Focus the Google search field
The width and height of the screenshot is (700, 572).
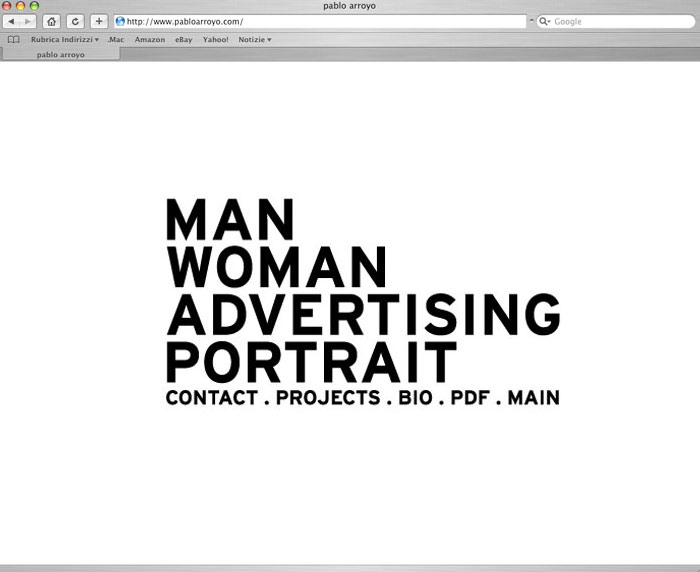(x=616, y=21)
